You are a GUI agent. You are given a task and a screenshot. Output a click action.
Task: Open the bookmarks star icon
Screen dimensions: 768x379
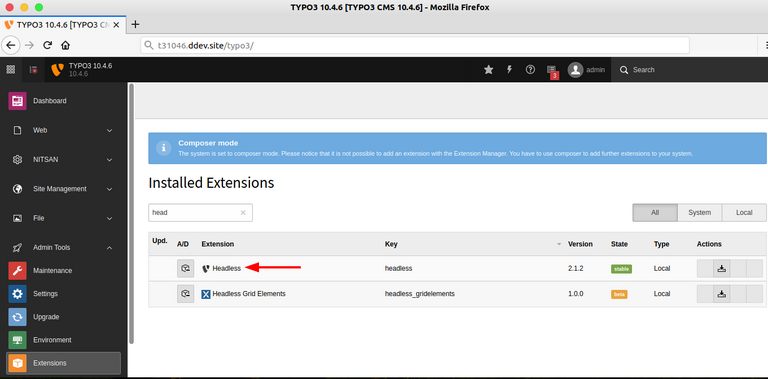(488, 70)
